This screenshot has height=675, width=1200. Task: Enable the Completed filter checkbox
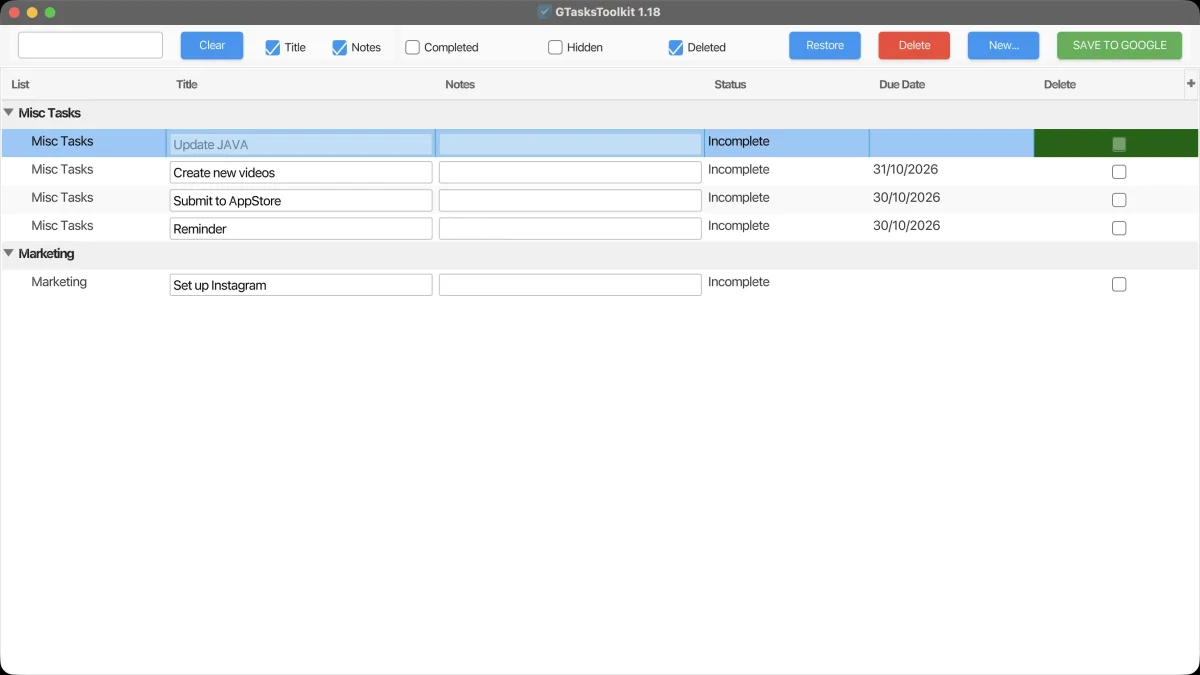[x=412, y=47]
